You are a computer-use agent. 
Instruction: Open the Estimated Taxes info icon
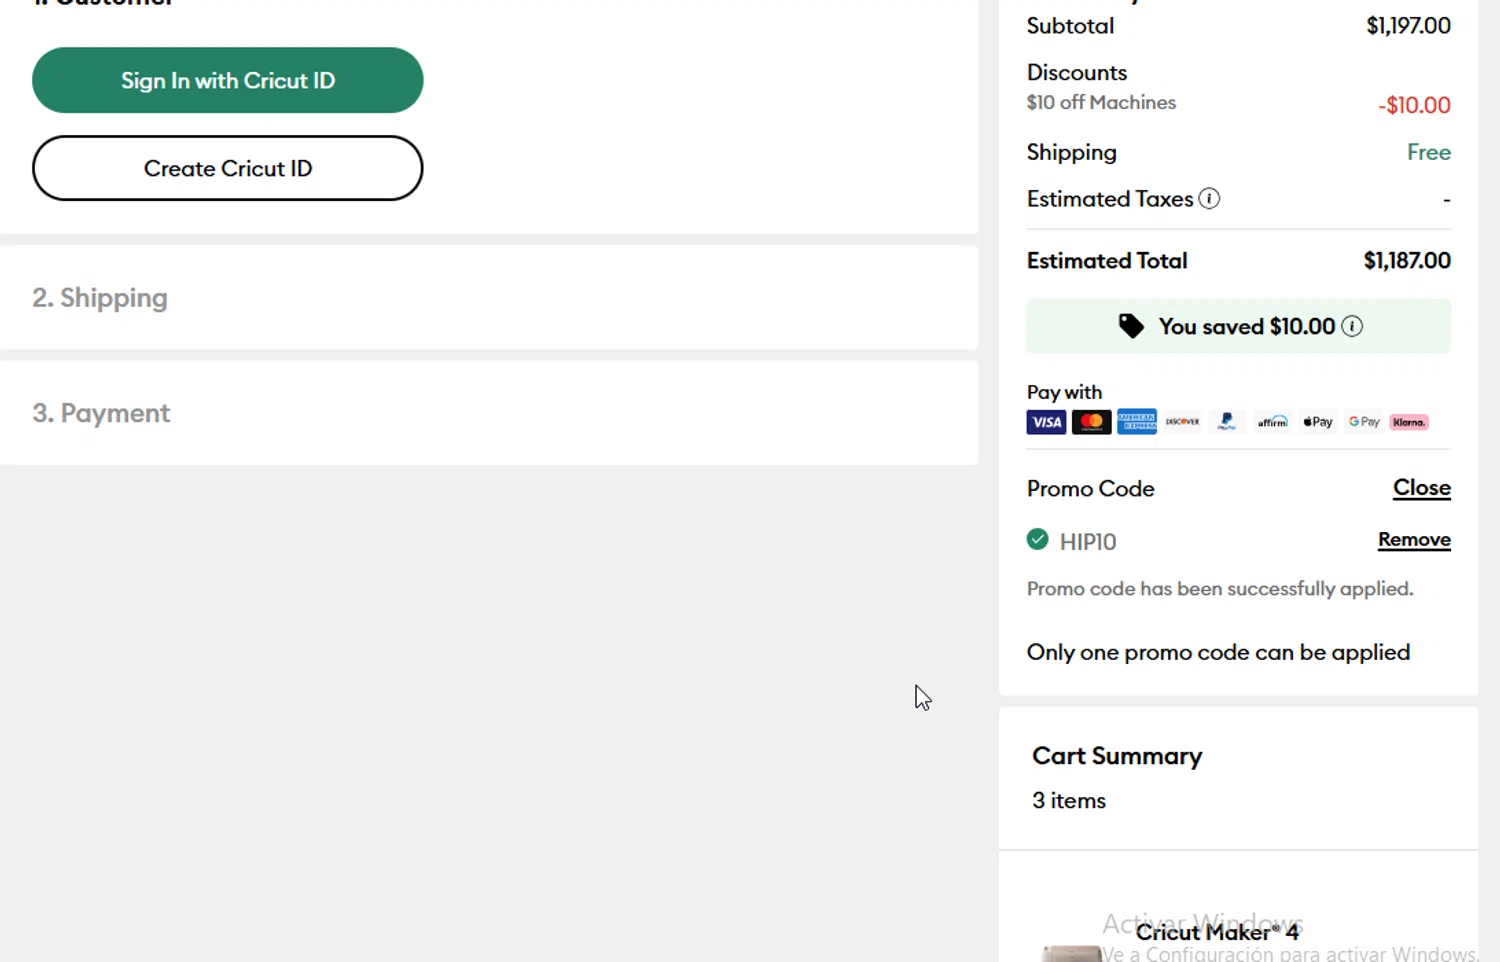coord(1209,199)
